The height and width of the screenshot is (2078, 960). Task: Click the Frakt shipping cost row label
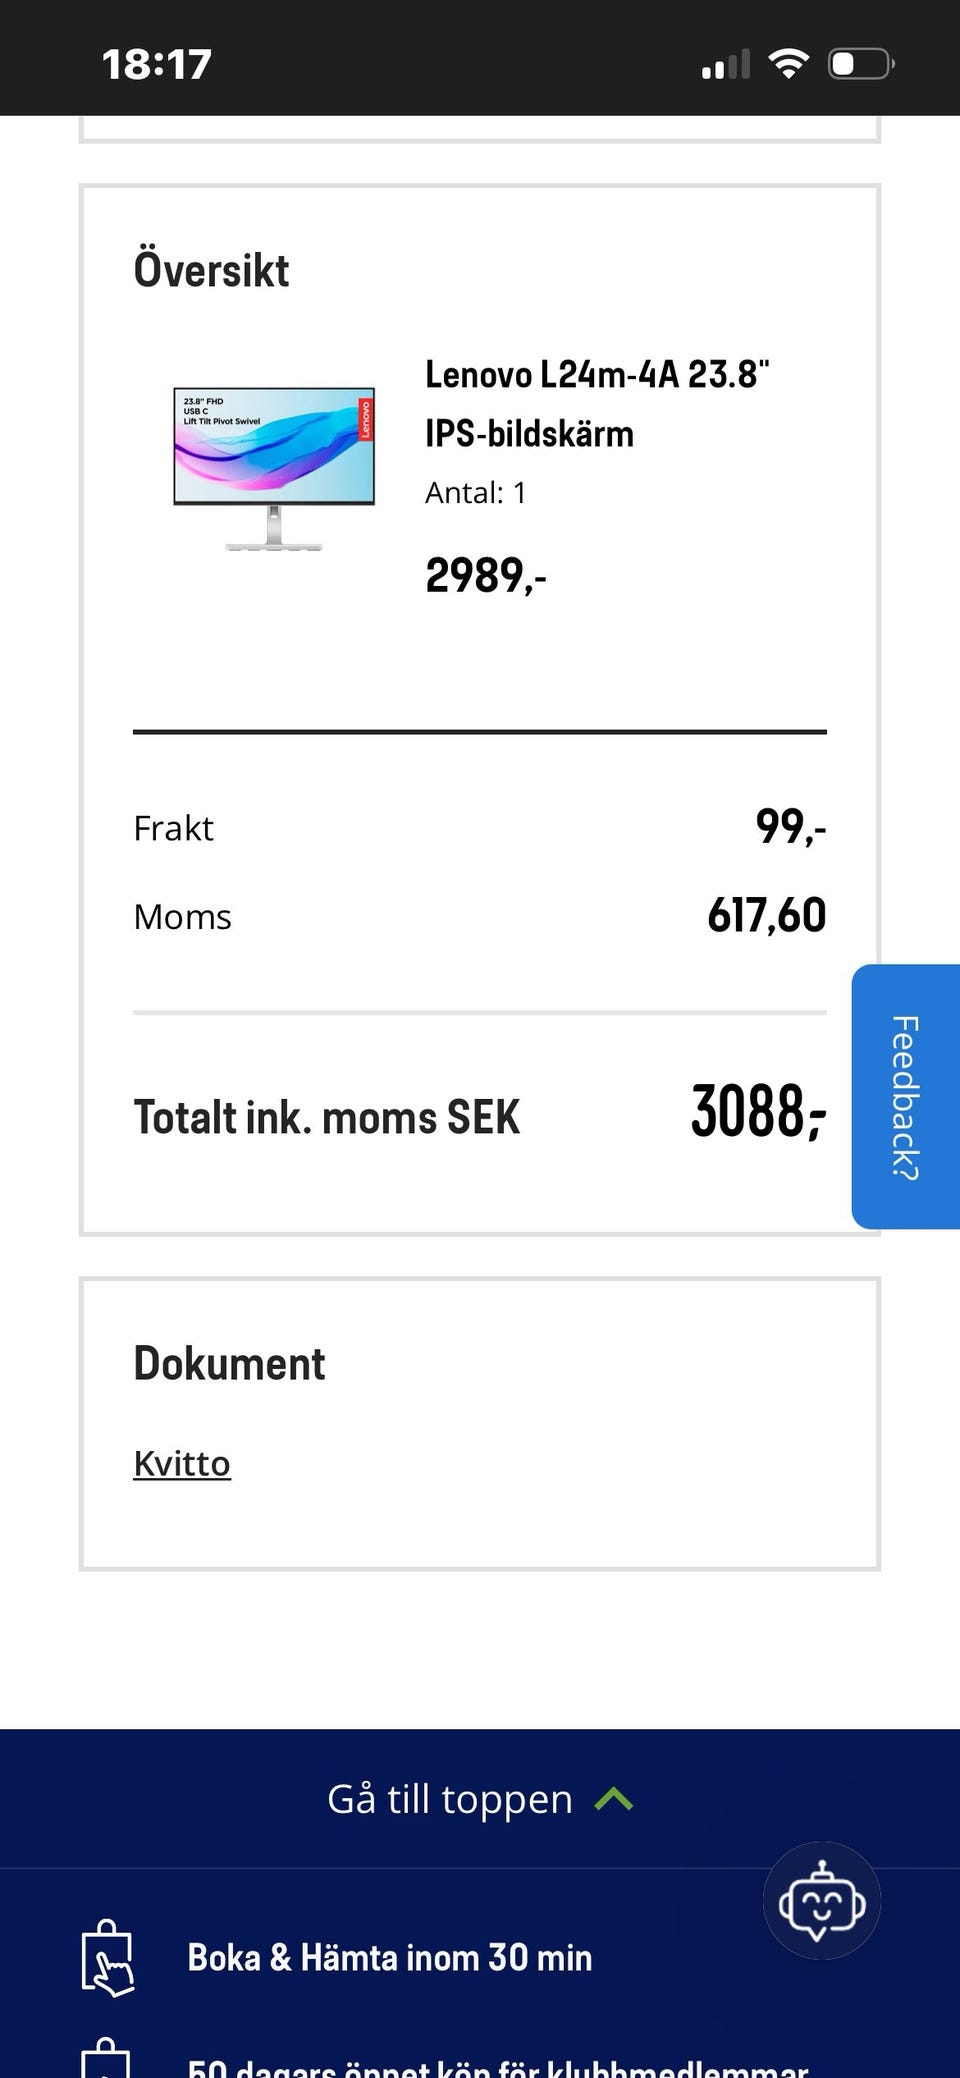(173, 828)
